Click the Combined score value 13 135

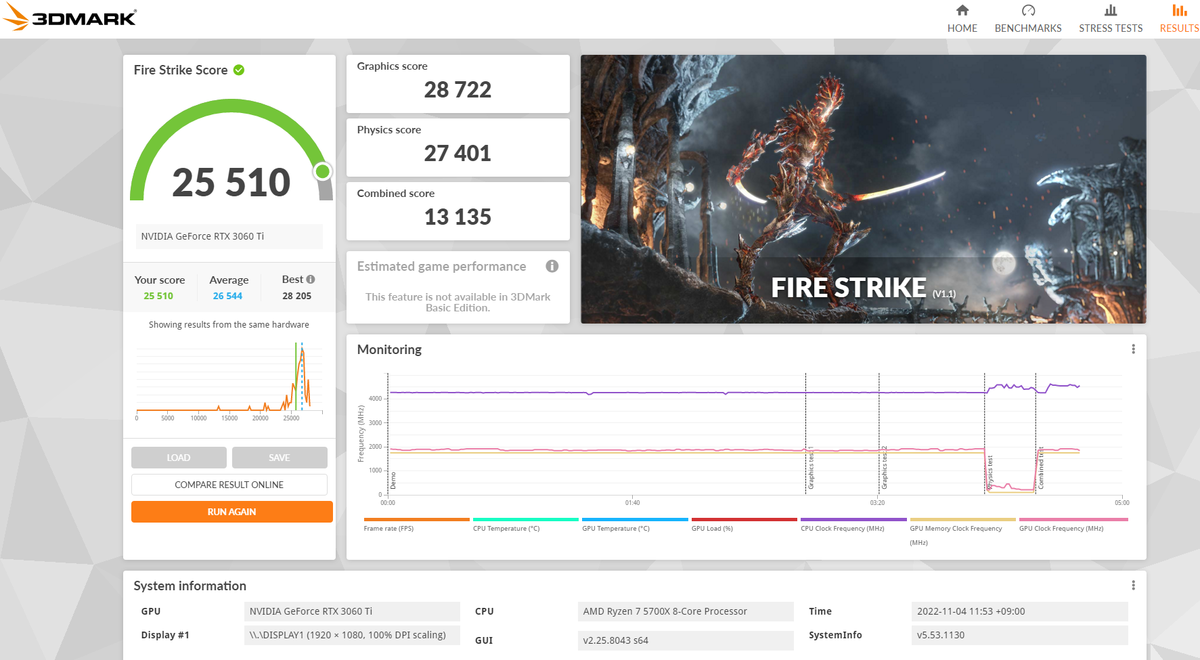[458, 217]
